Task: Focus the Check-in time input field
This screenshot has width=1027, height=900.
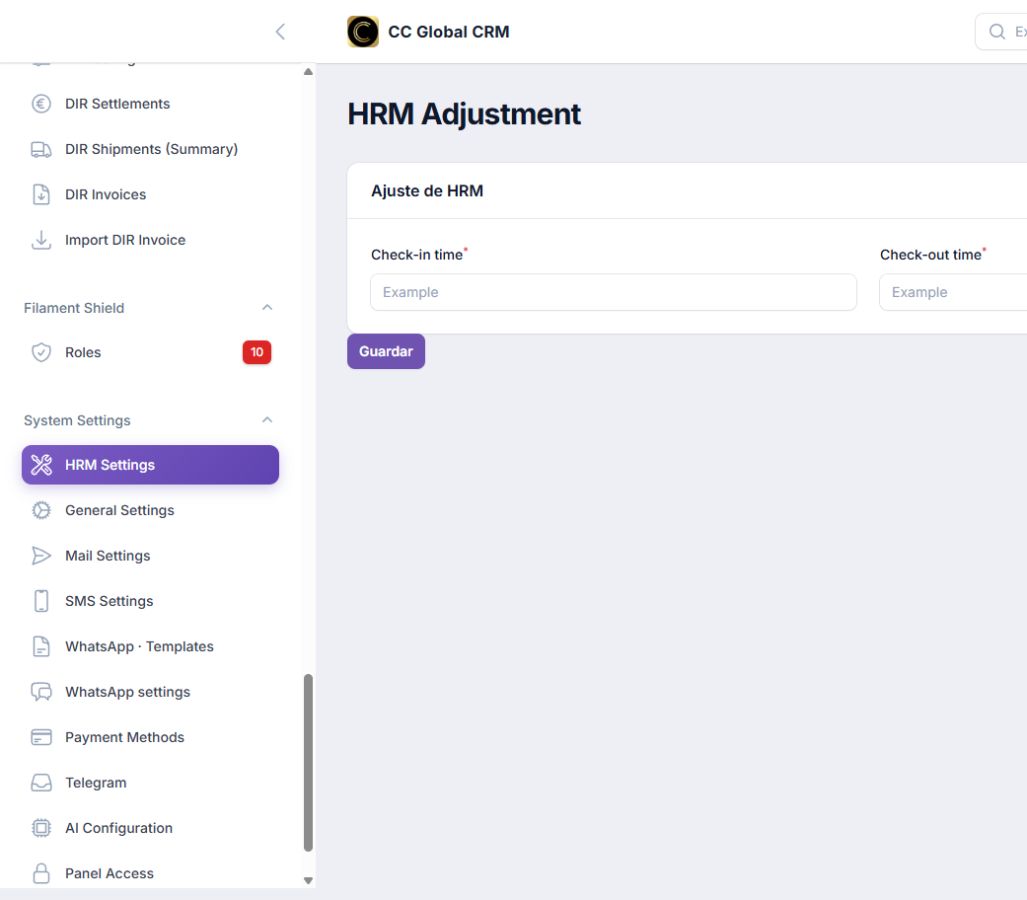Action: coord(613,292)
